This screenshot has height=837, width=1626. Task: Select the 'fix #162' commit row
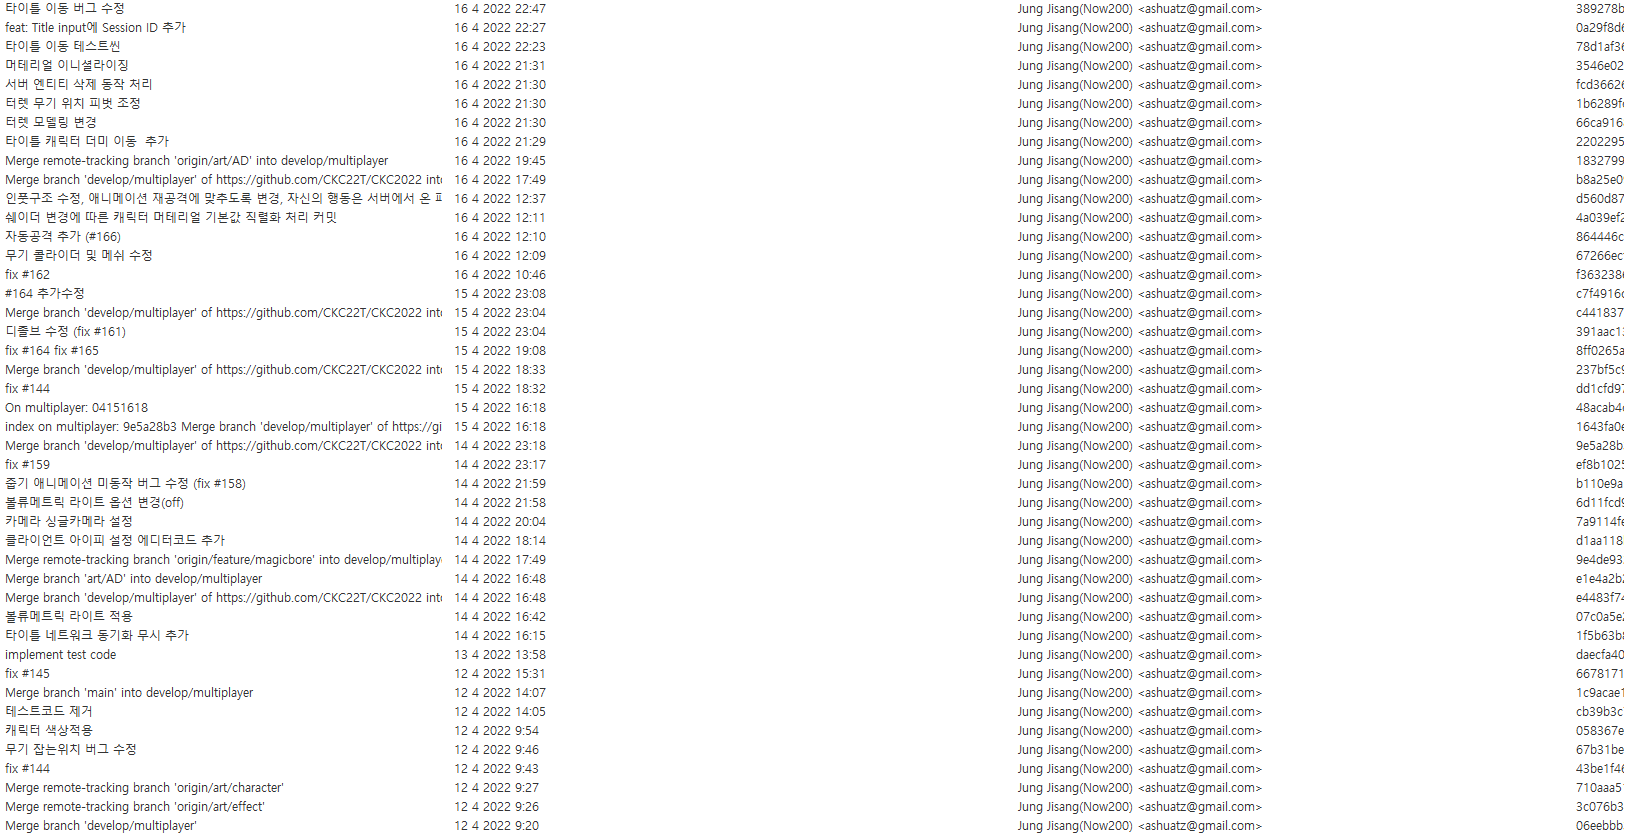click(x=813, y=275)
